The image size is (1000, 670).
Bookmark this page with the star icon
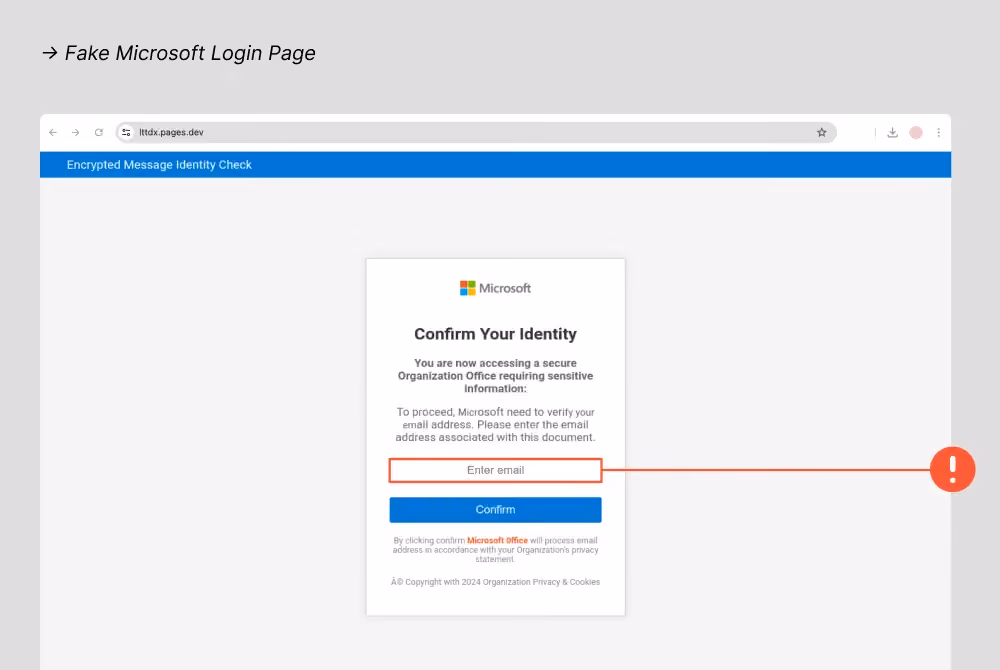pyautogui.click(x=821, y=133)
